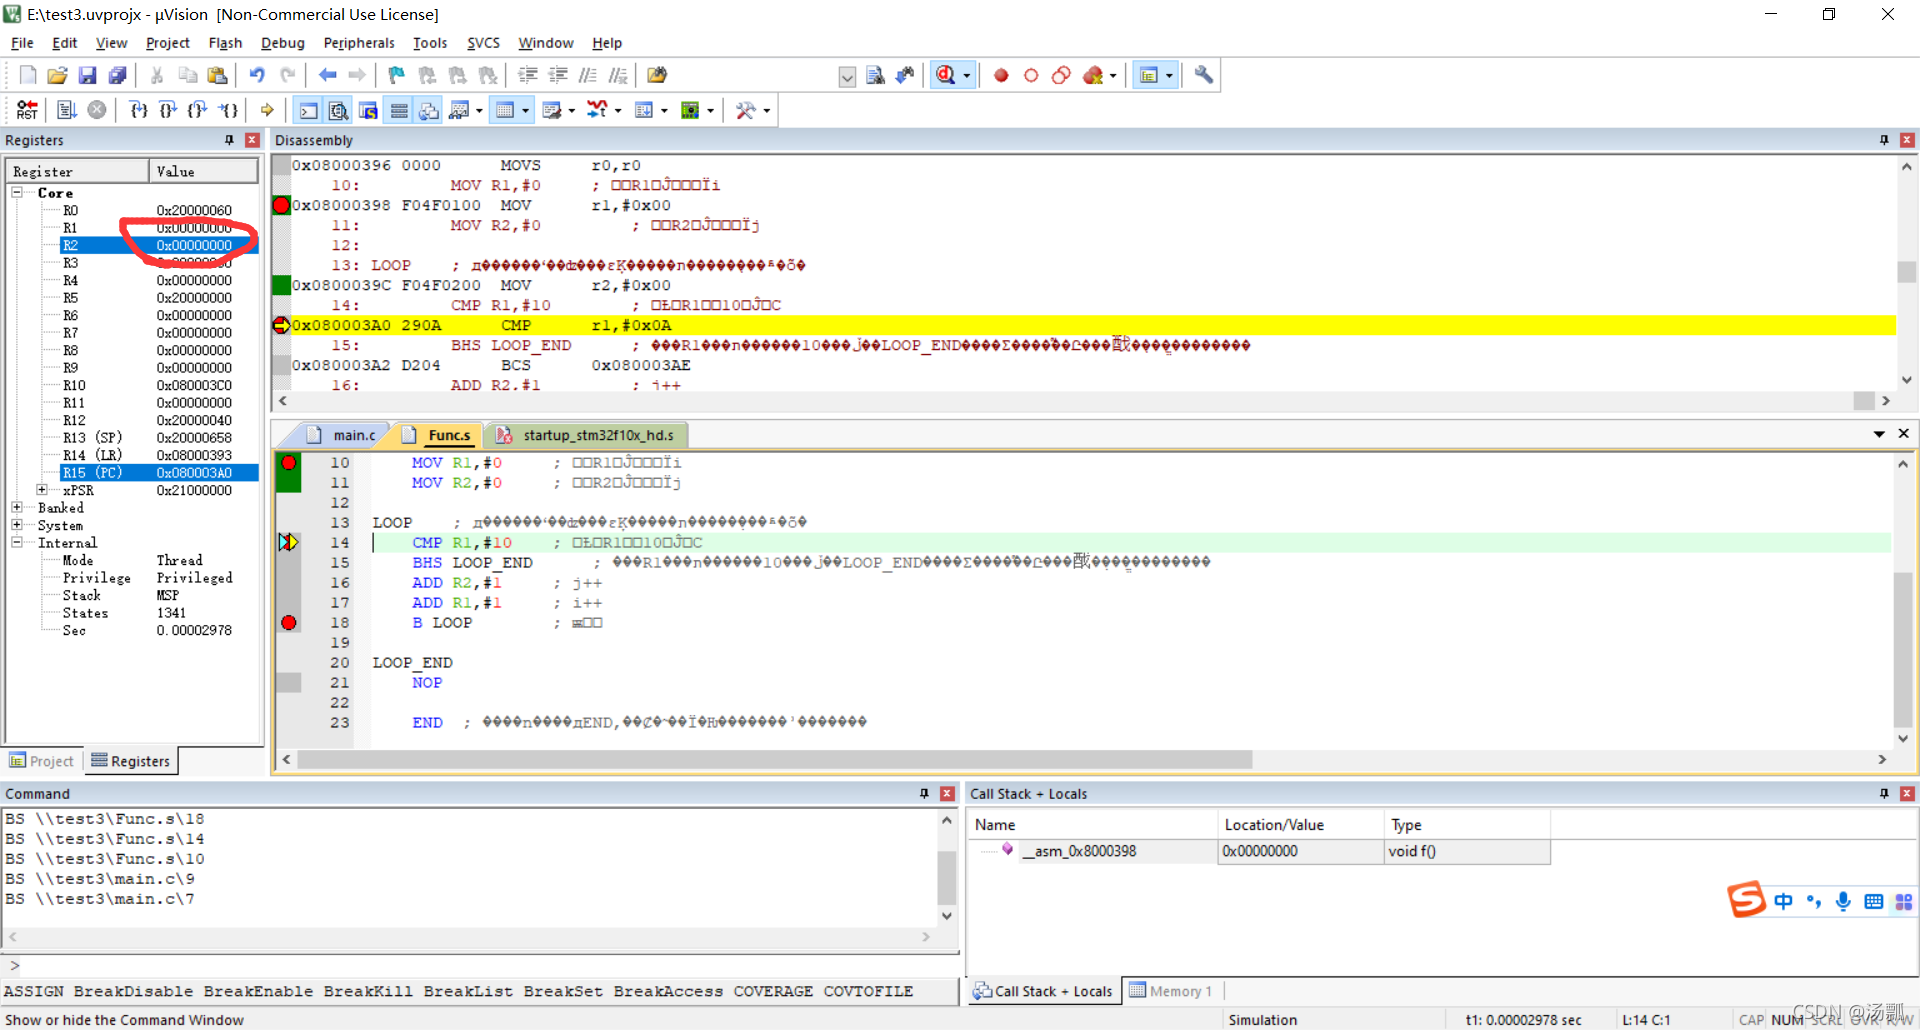The height and width of the screenshot is (1030, 1920).
Task: Open the Peripherals menu
Action: 359,43
